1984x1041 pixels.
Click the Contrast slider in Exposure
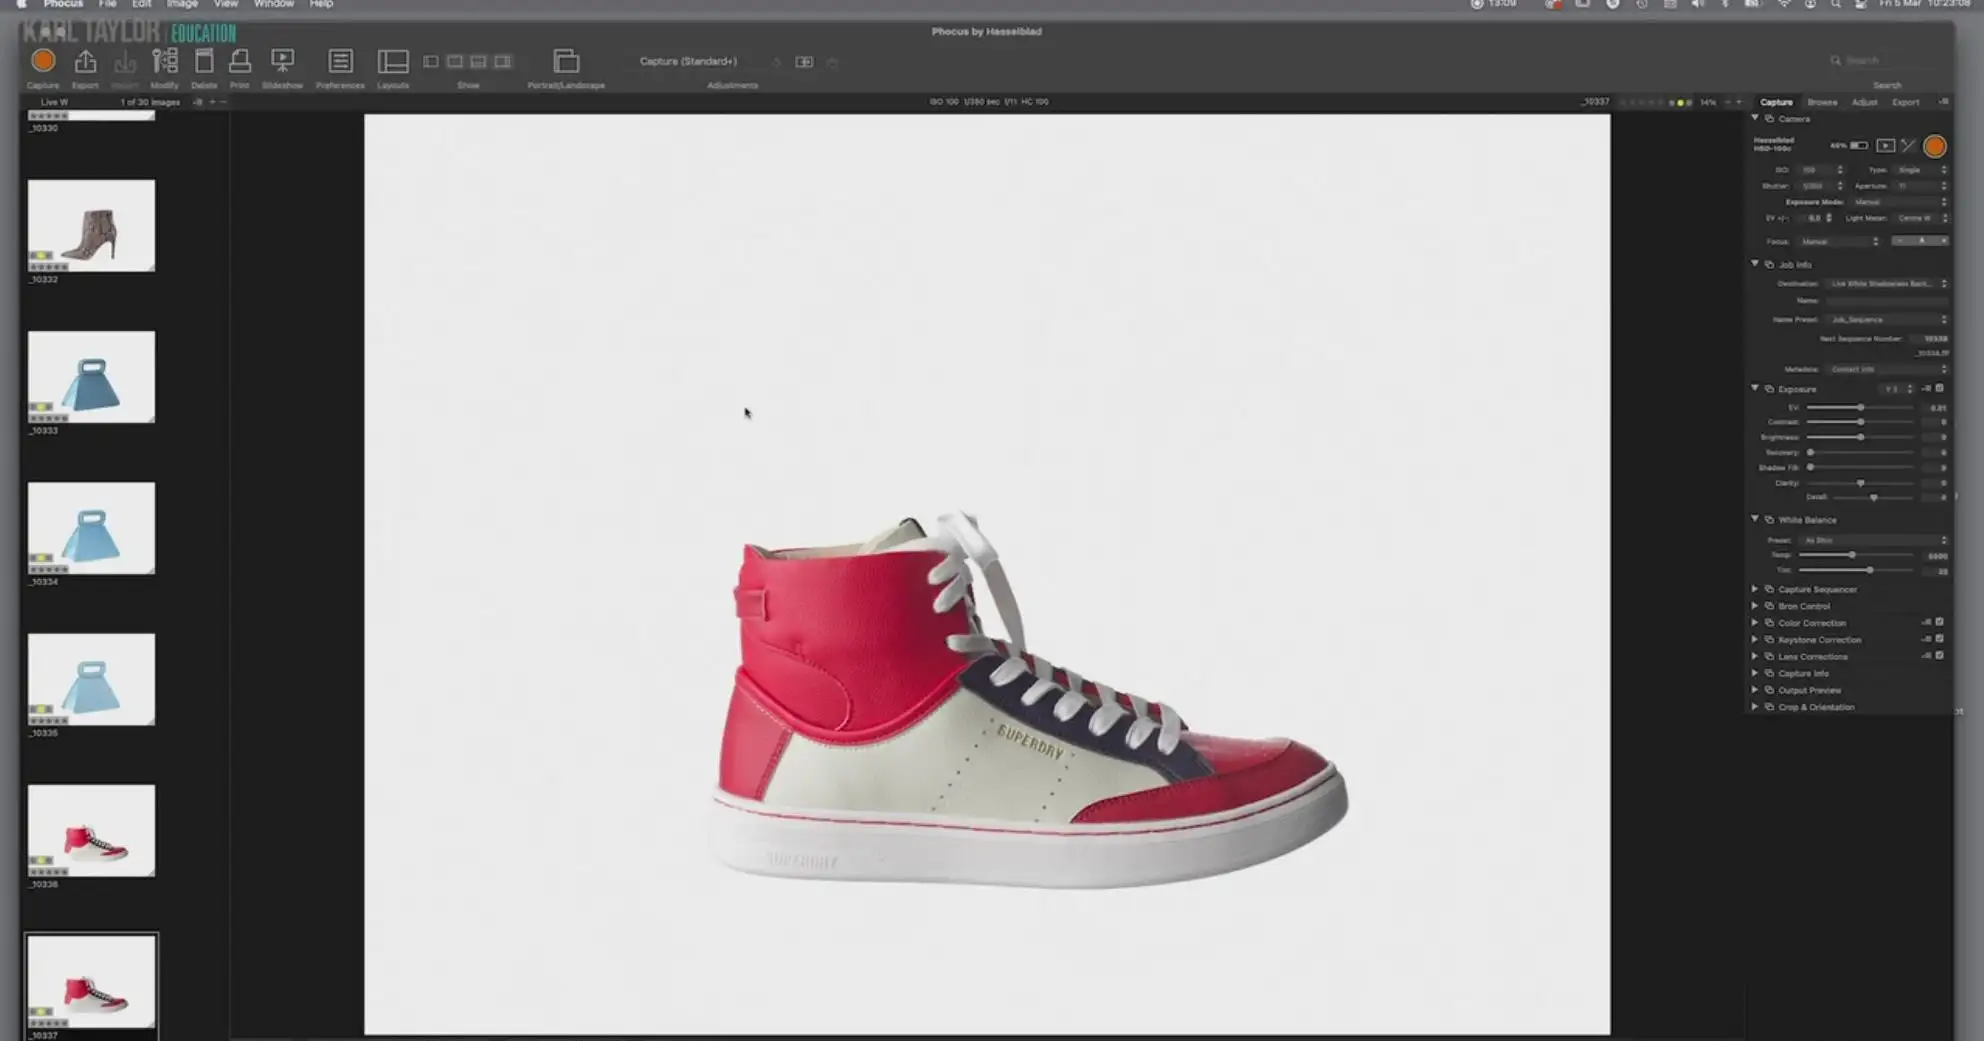click(1860, 422)
